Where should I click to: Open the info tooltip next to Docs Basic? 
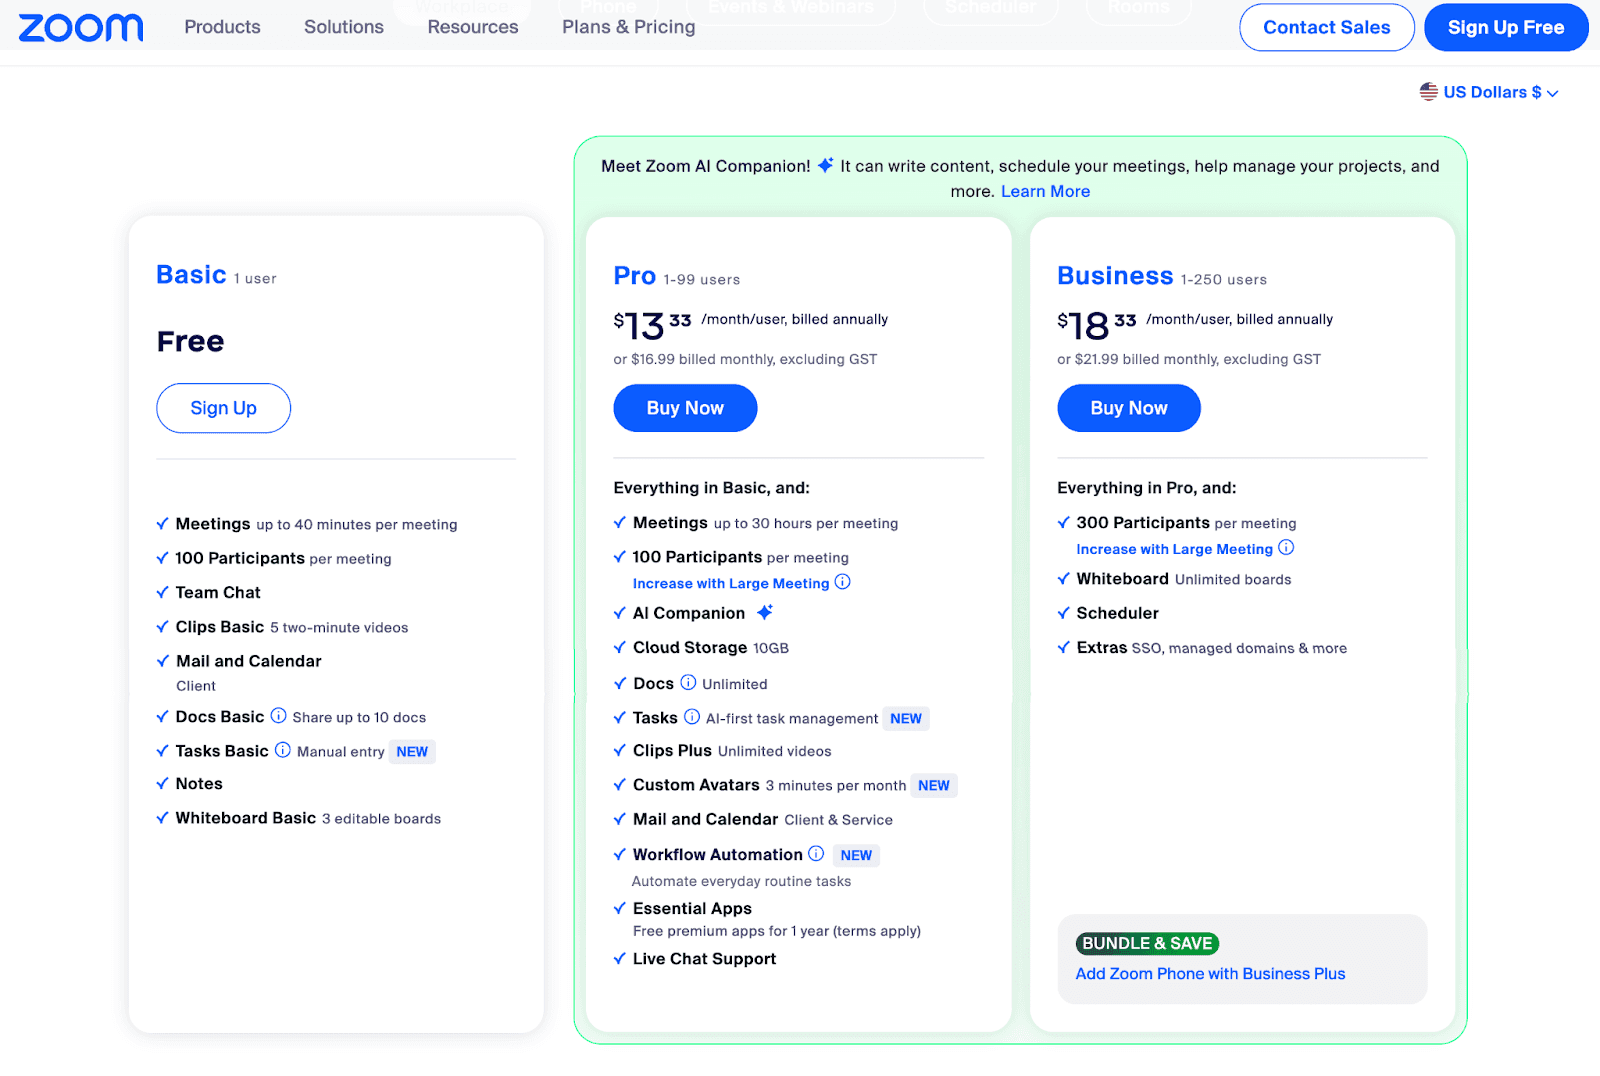[x=277, y=716]
